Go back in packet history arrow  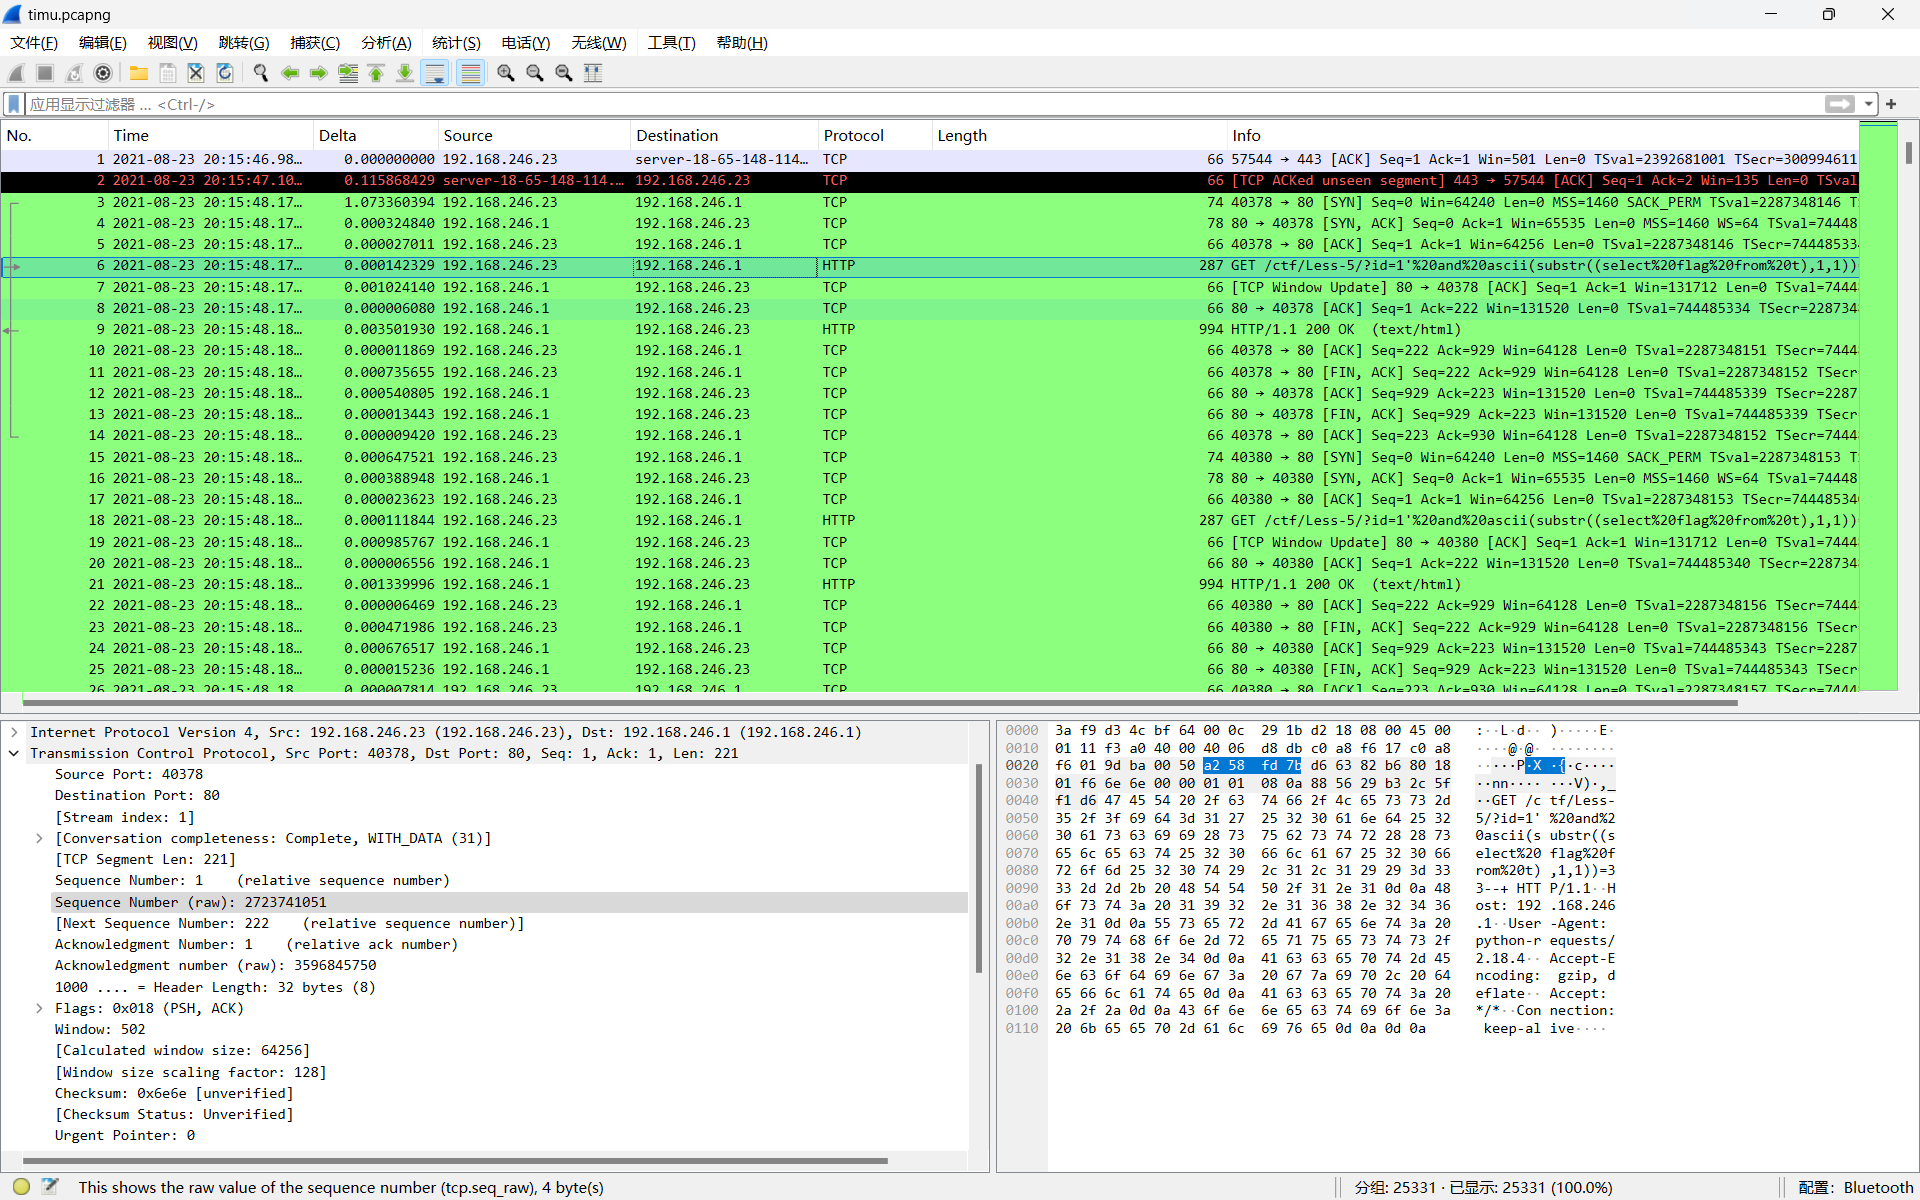point(290,73)
